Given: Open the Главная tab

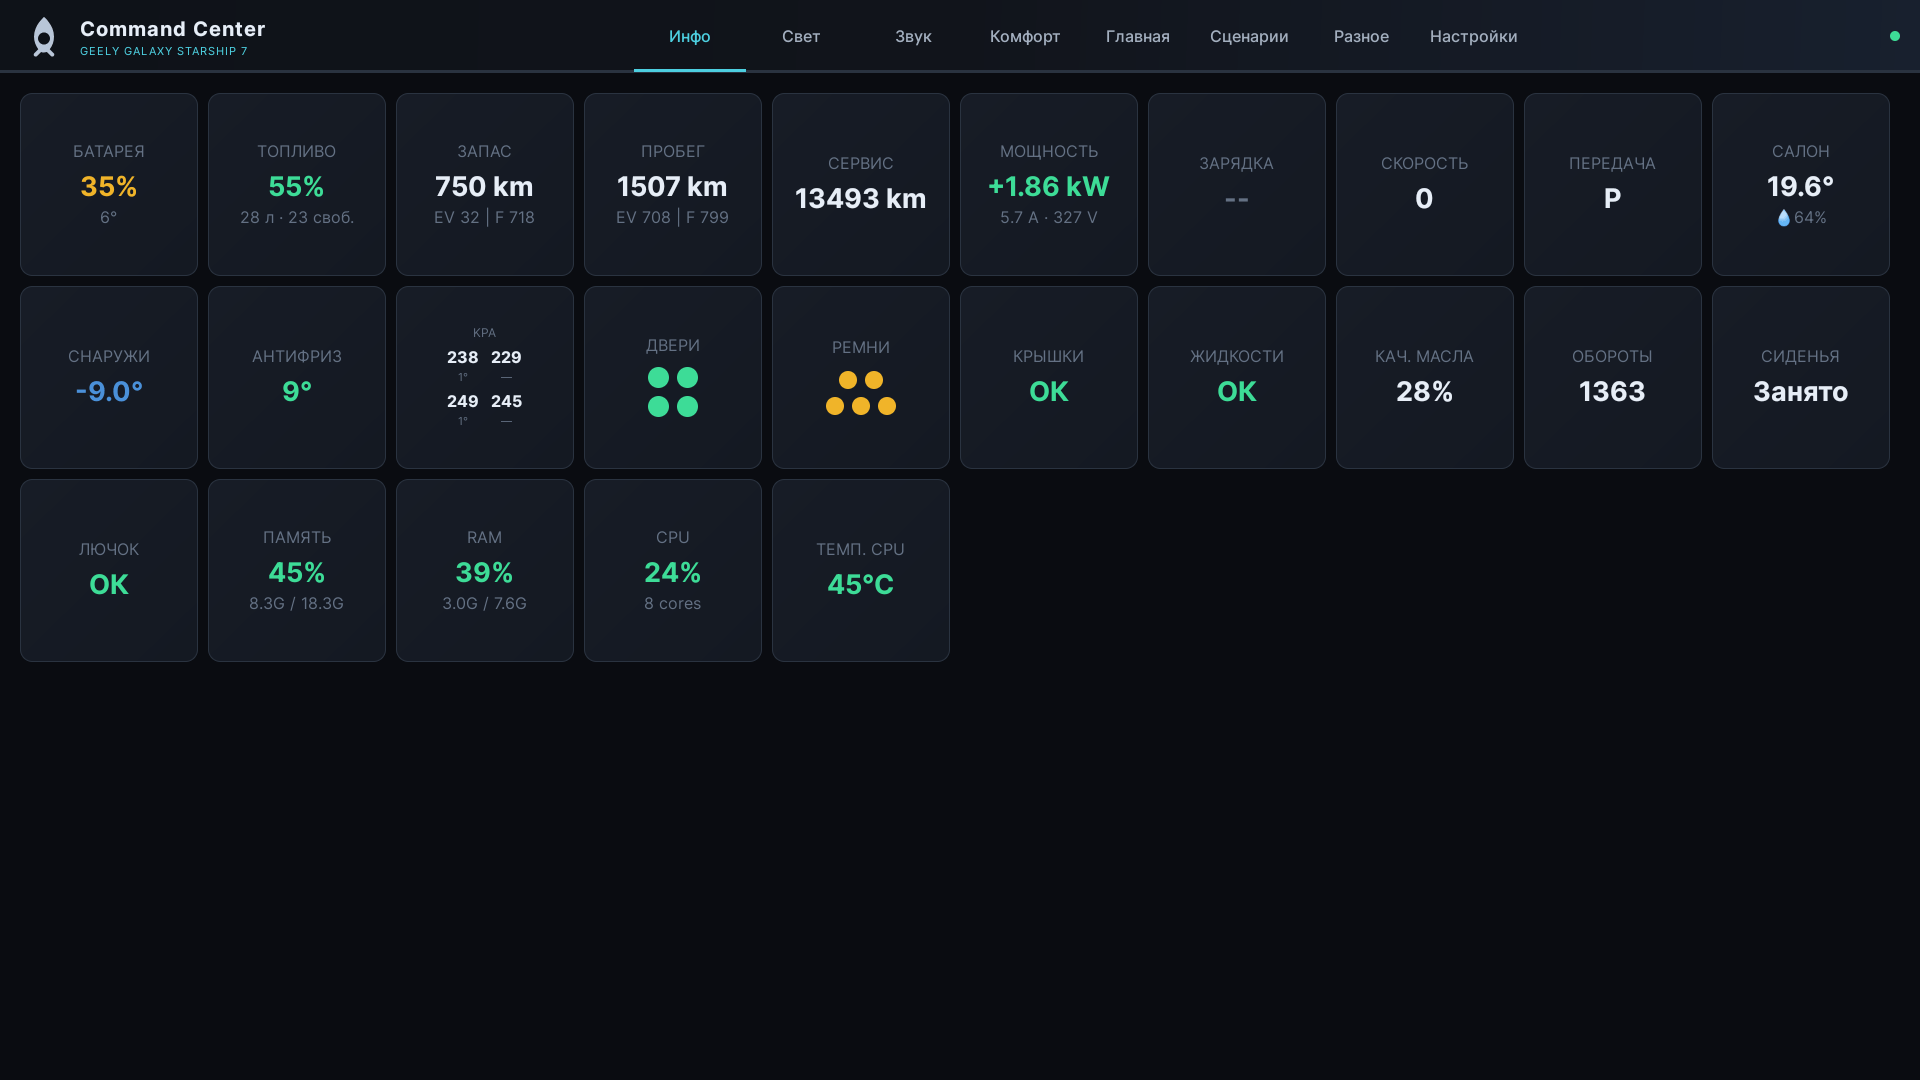Looking at the screenshot, I should (1137, 37).
